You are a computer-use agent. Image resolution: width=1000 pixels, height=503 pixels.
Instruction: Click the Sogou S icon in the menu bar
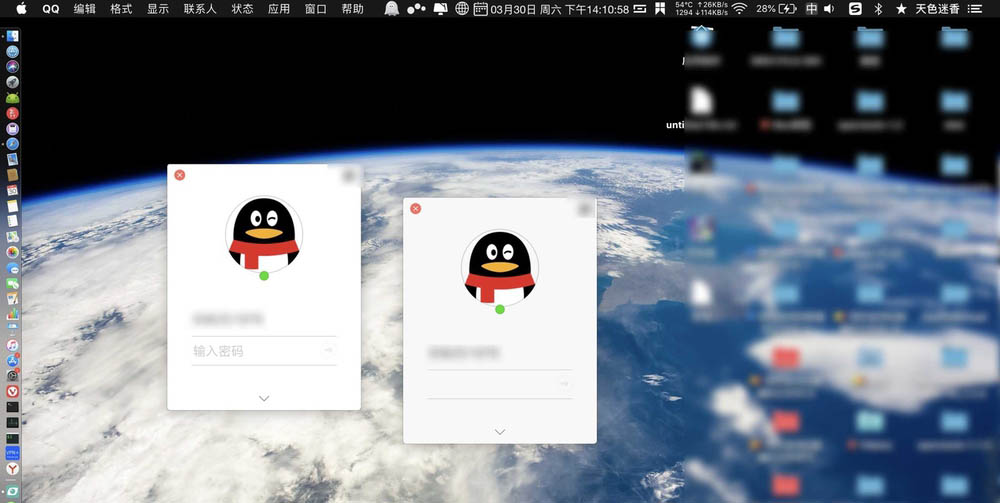(855, 9)
